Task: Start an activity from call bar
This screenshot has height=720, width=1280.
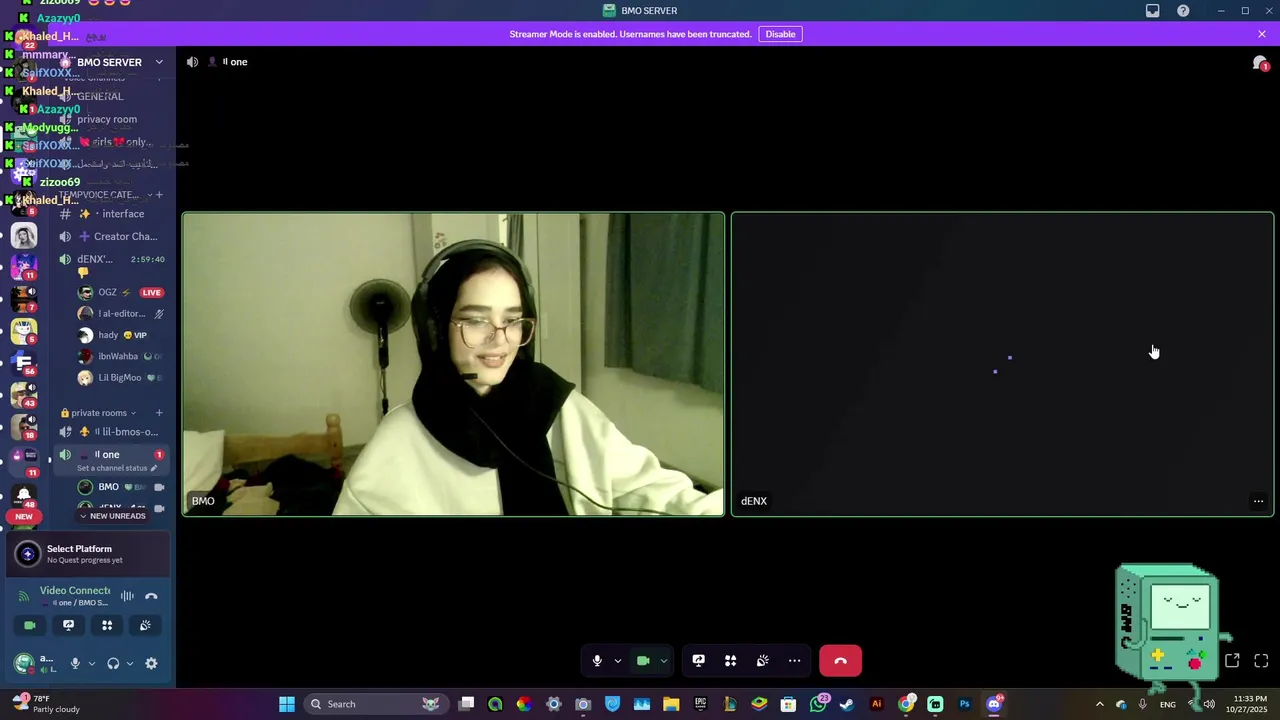Action: click(x=731, y=661)
